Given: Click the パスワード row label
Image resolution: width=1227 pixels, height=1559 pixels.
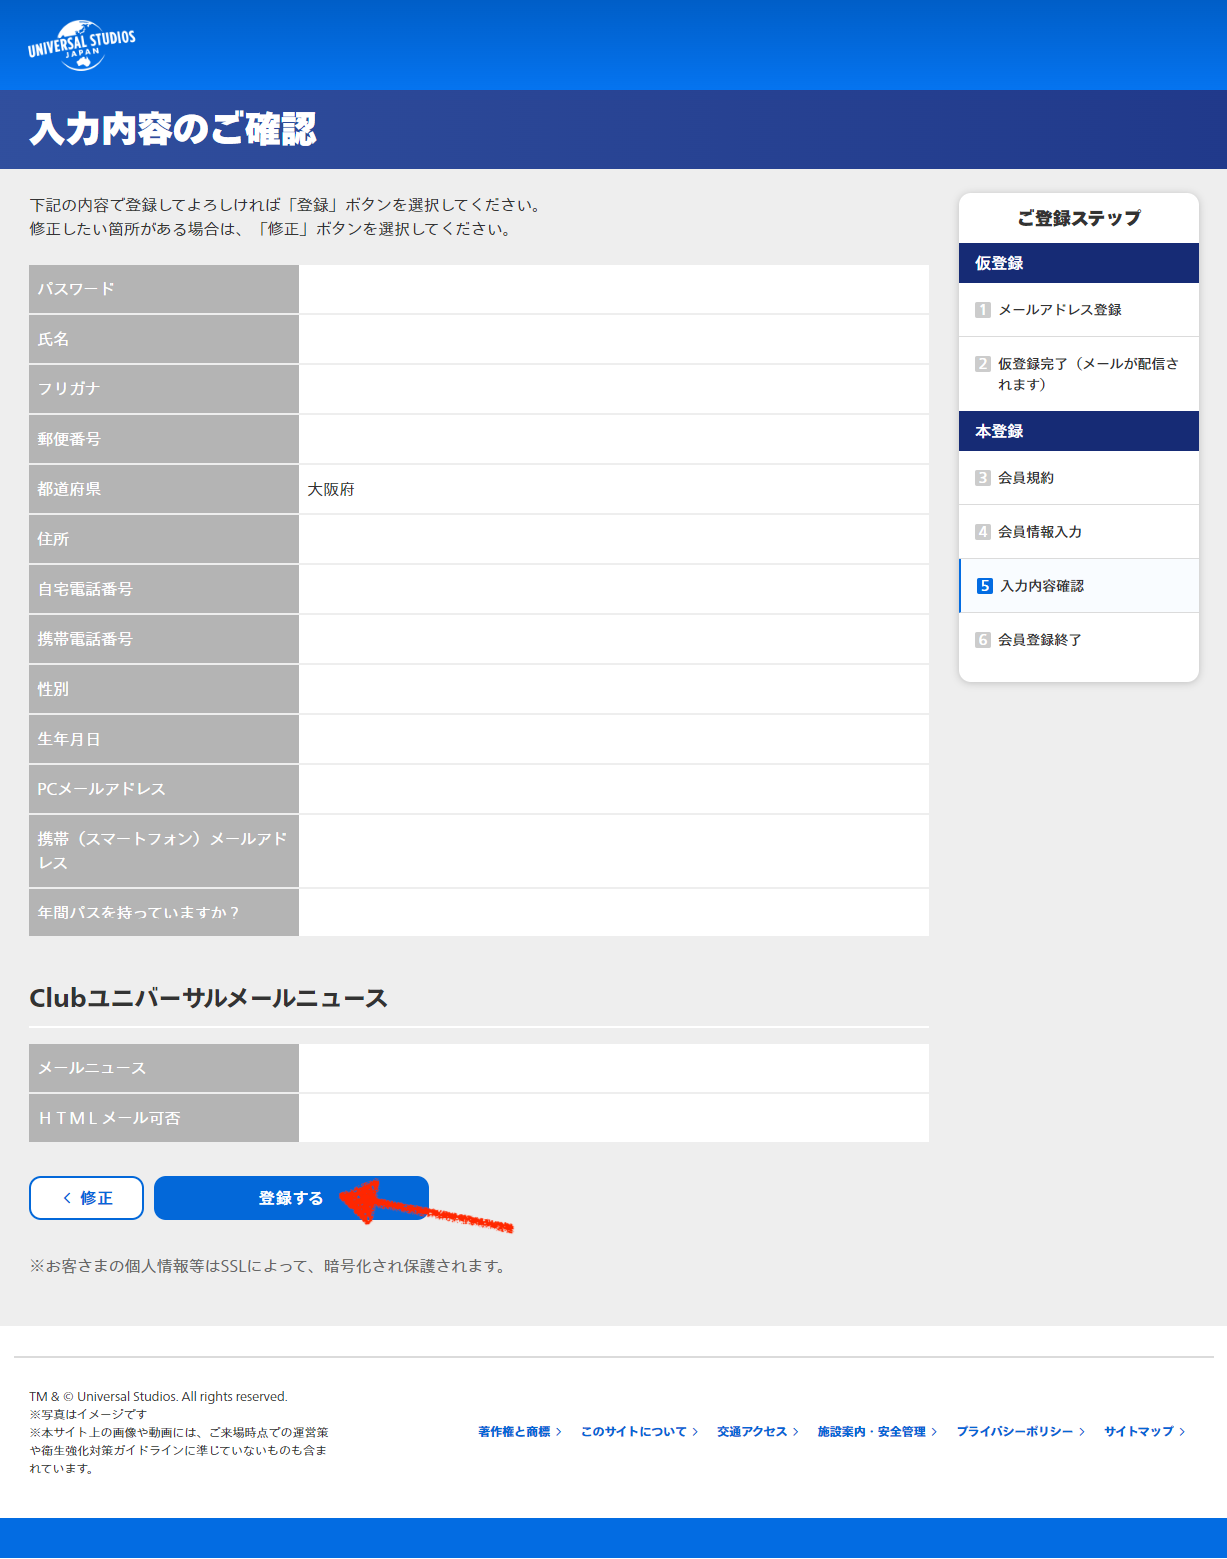Looking at the screenshot, I should pos(164,289).
